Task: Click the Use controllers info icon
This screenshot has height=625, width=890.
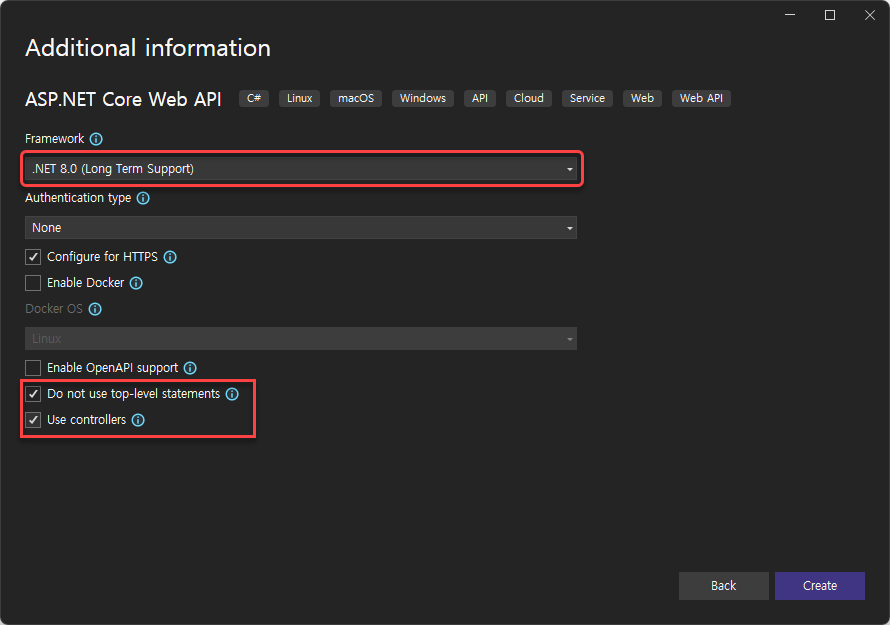Action: 138,420
